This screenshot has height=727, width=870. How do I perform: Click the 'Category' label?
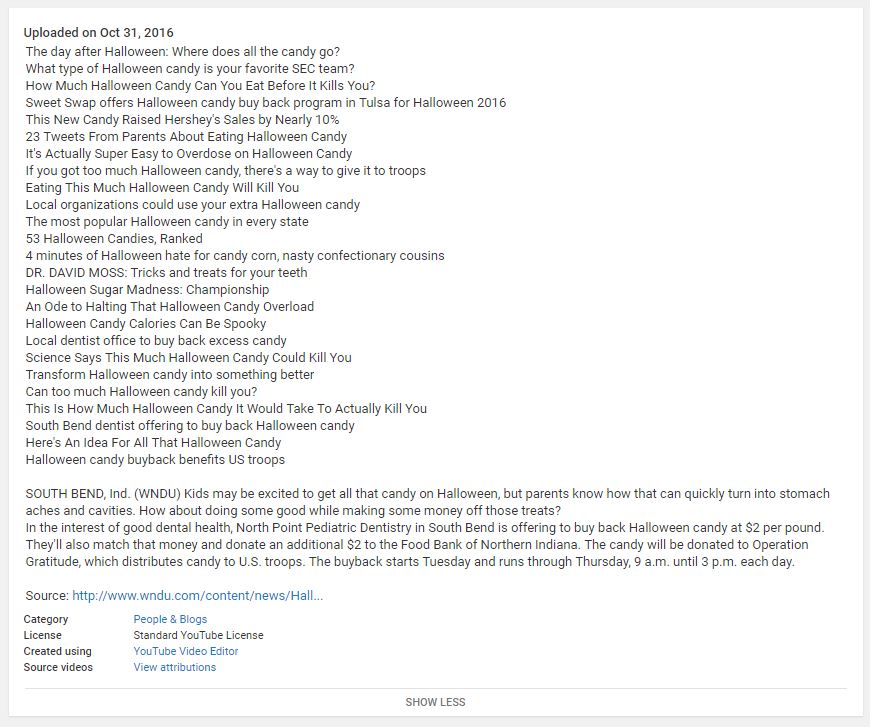pos(45,619)
